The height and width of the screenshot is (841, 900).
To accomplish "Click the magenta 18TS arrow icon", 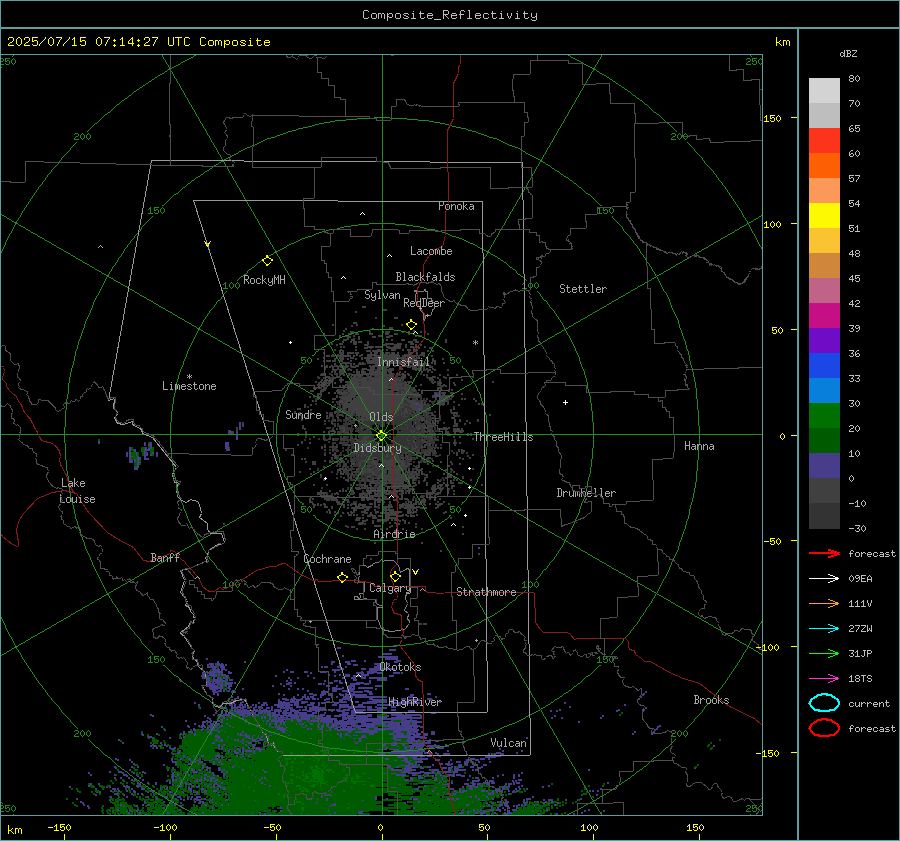I will (824, 679).
